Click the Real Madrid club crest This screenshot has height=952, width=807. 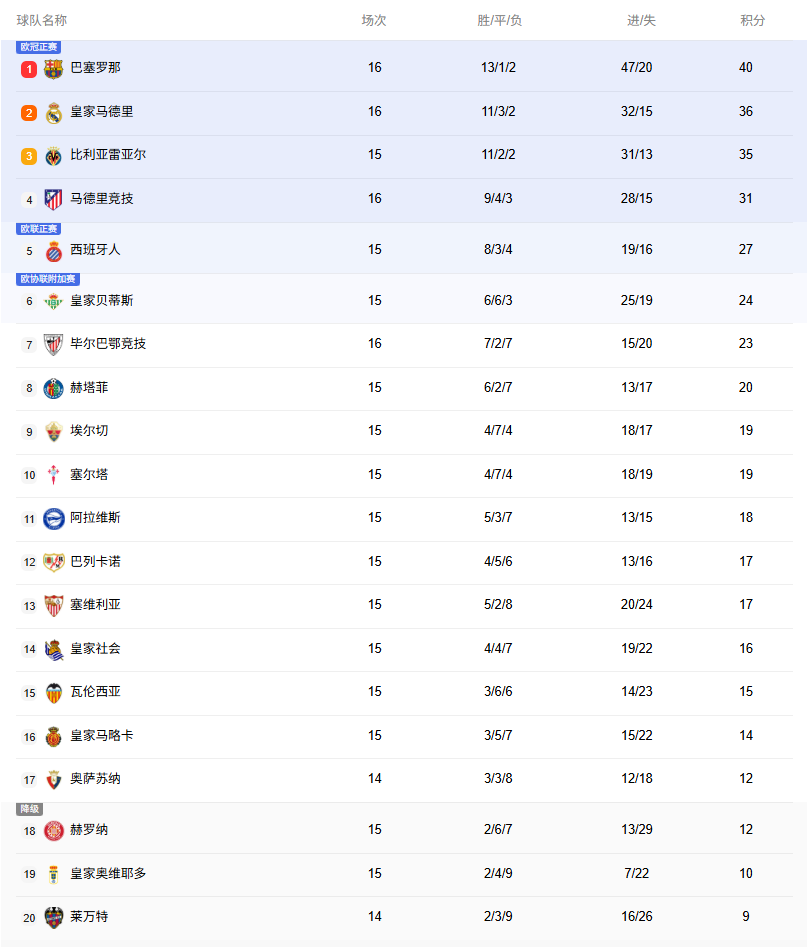(x=54, y=113)
